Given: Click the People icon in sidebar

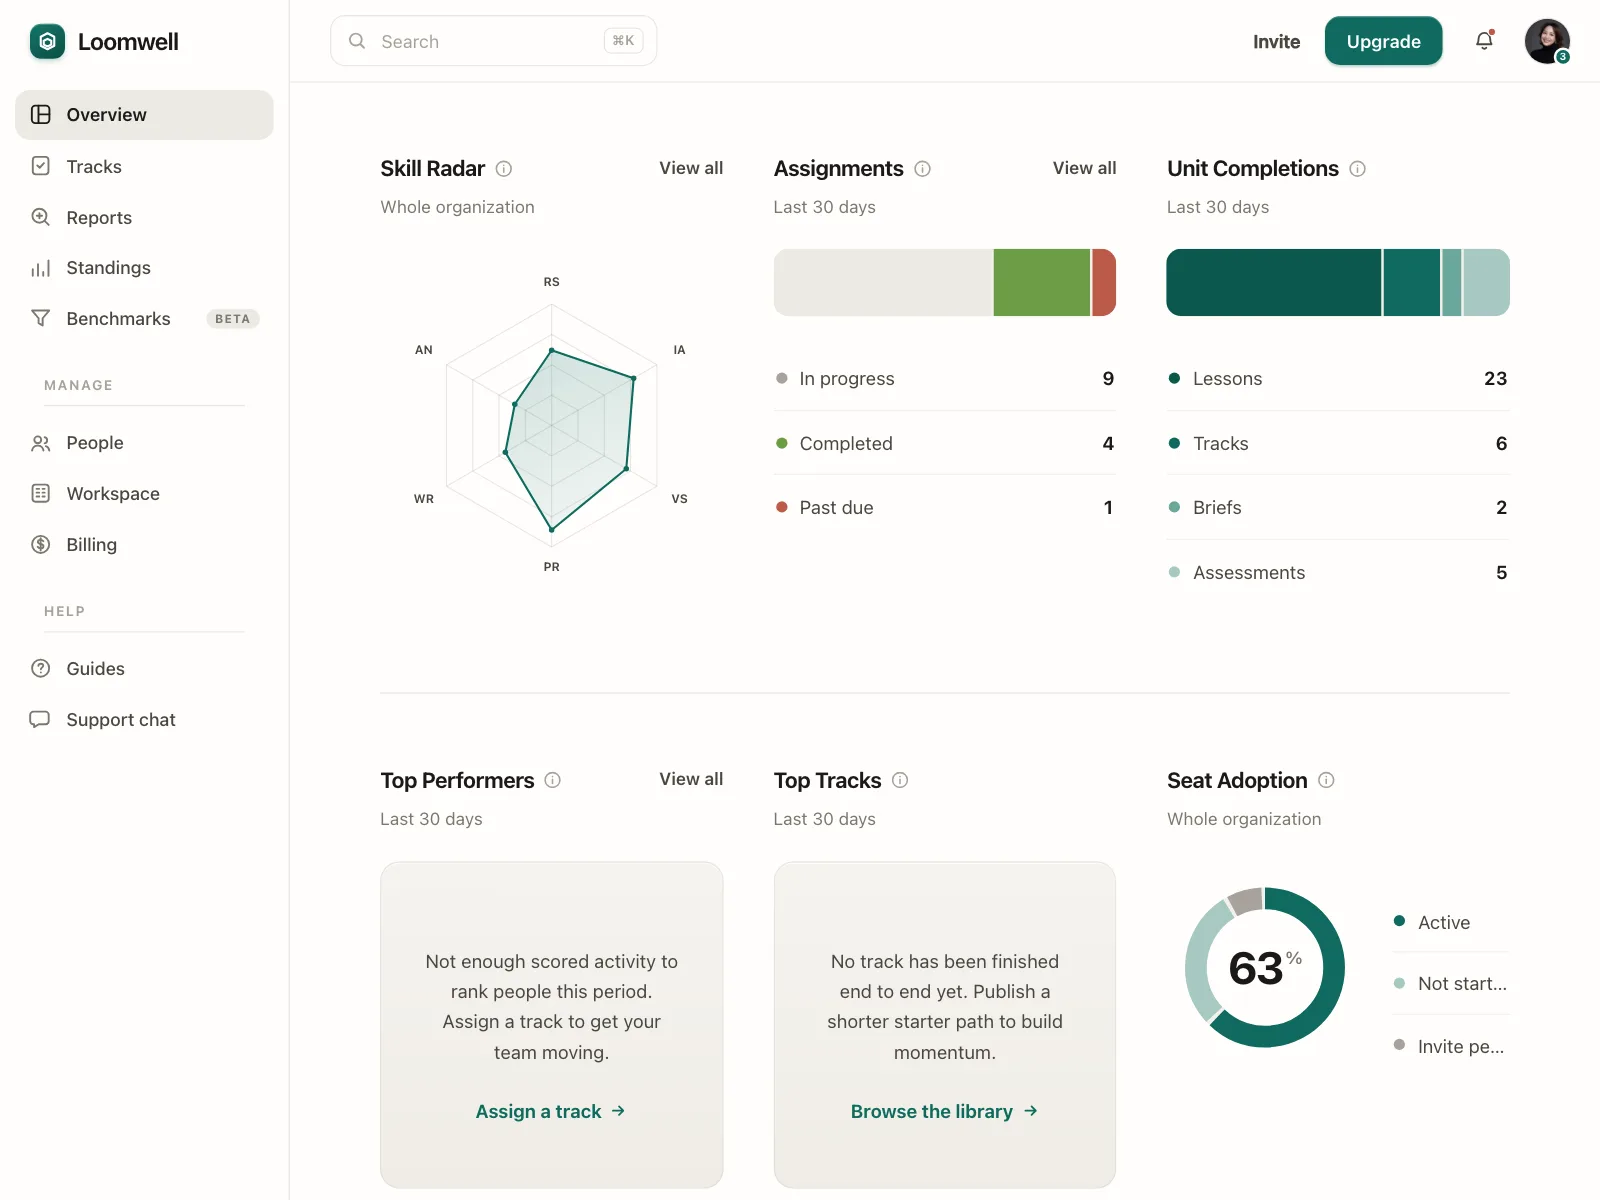Looking at the screenshot, I should pos(41,443).
